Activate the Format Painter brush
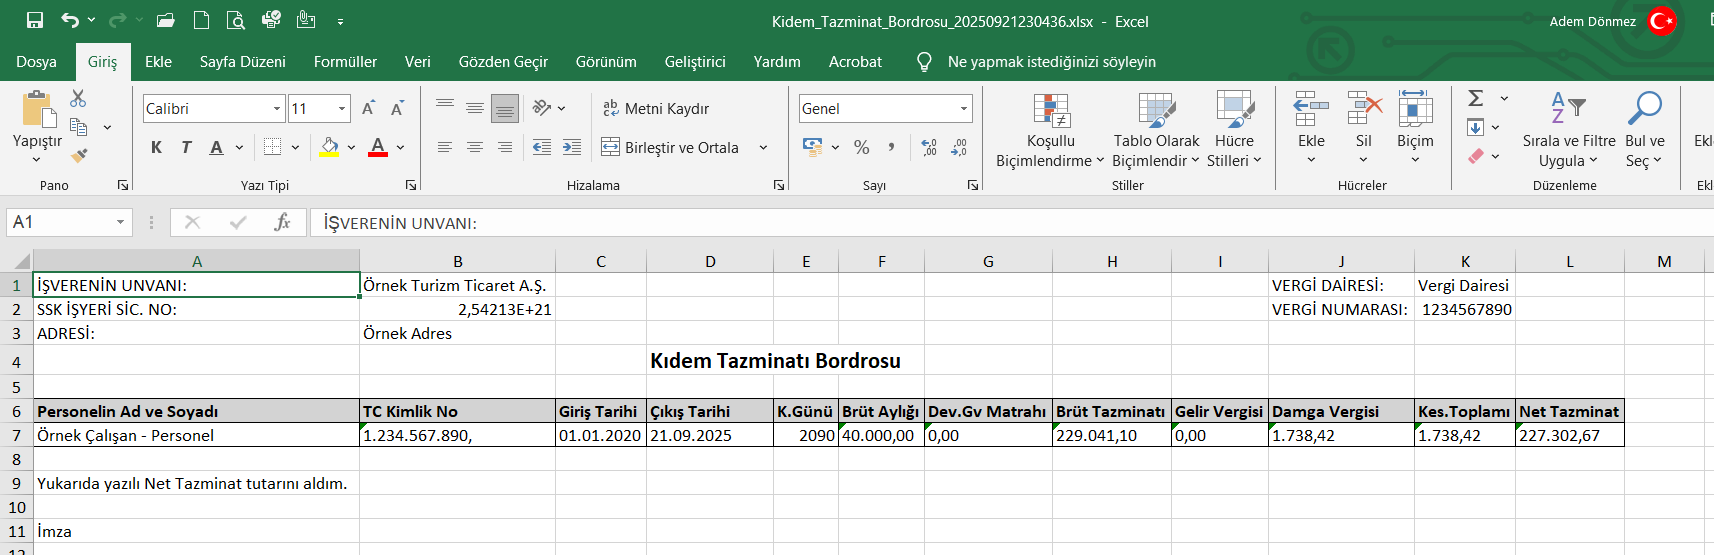This screenshot has width=1714, height=555. pyautogui.click(x=79, y=155)
